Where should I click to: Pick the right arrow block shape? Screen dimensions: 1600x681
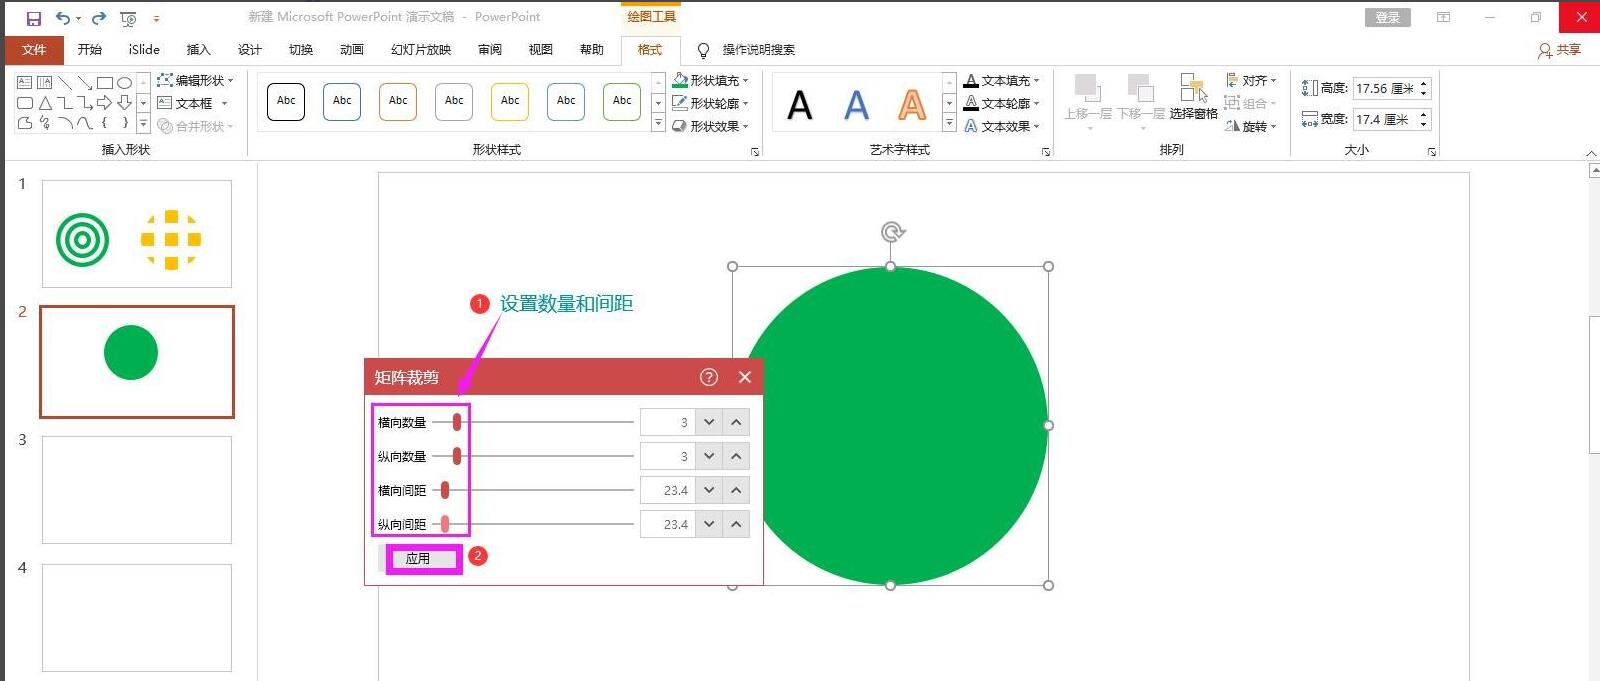tap(104, 103)
